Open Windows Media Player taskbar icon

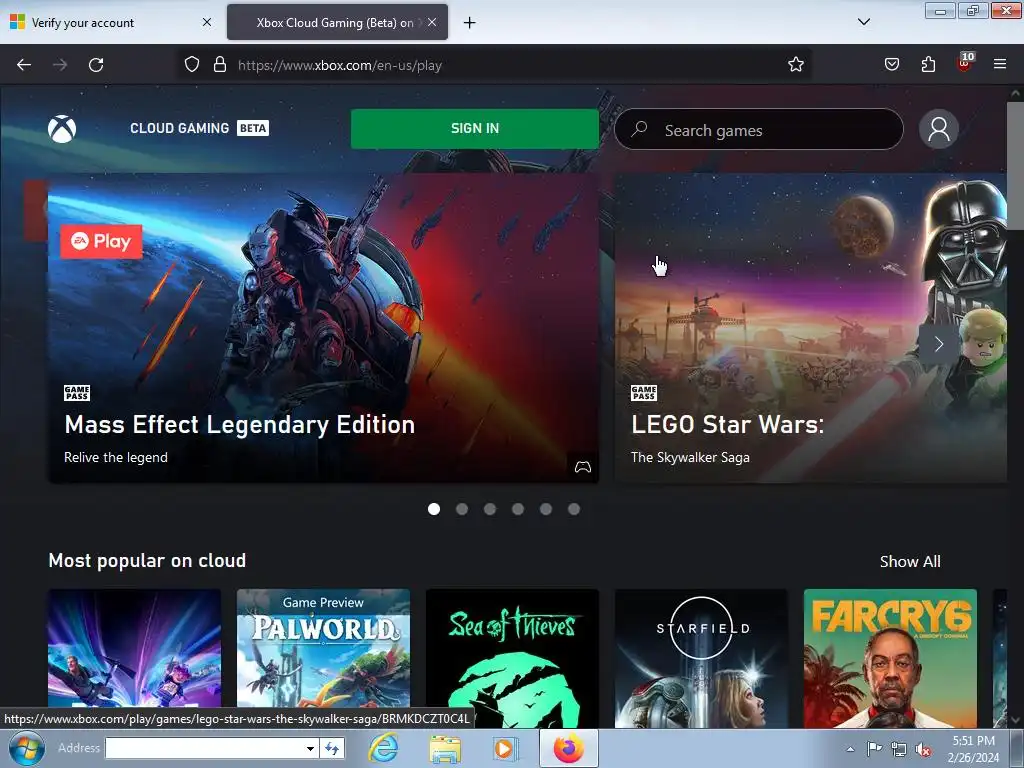pos(505,748)
